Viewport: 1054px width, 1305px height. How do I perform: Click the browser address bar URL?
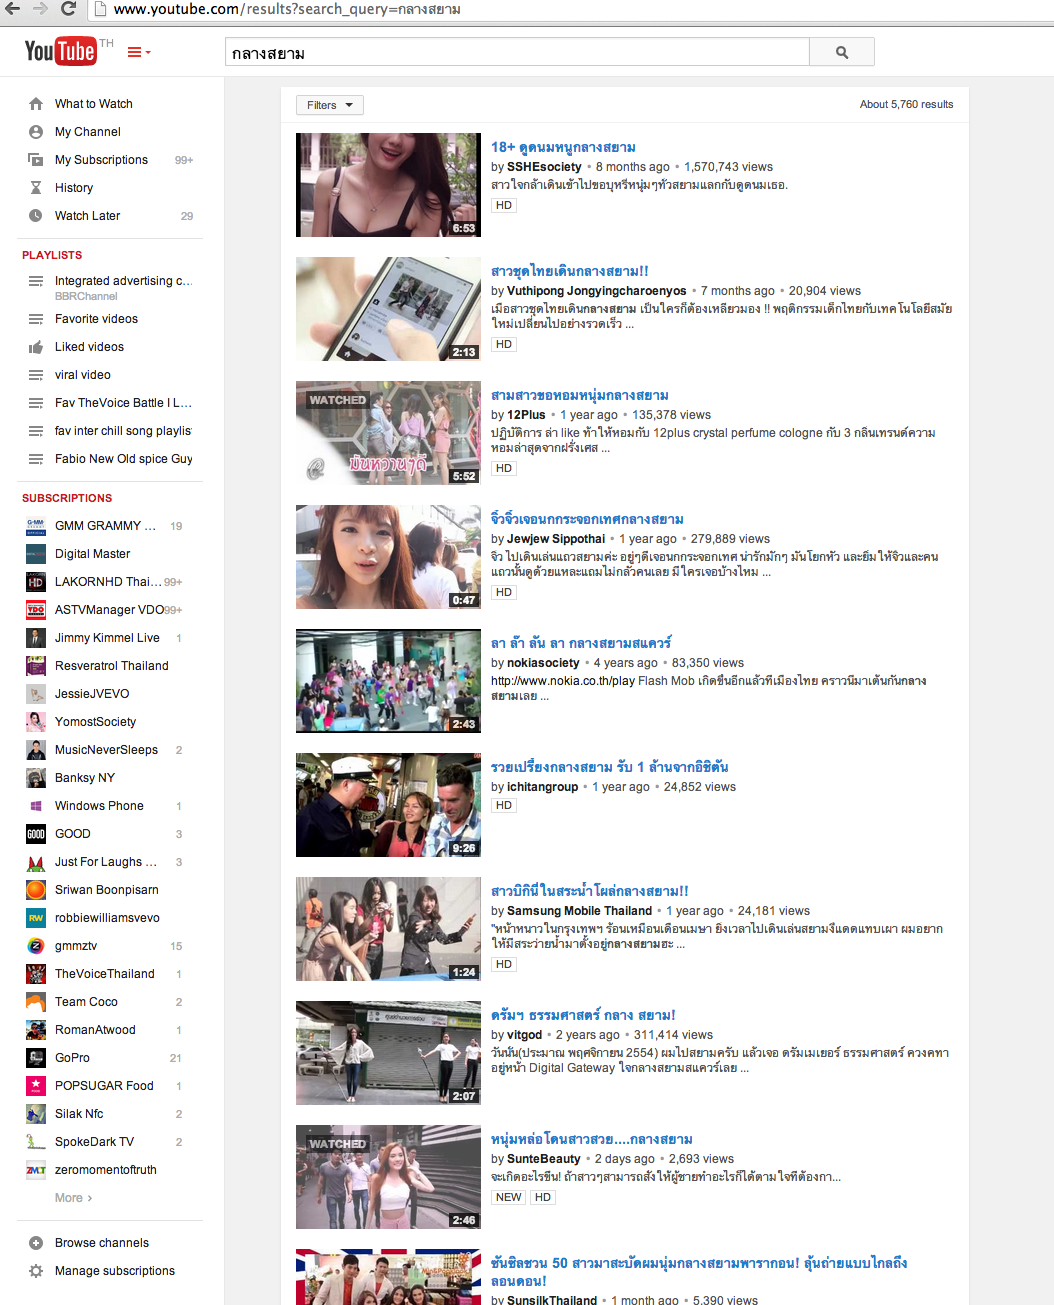click(x=287, y=10)
